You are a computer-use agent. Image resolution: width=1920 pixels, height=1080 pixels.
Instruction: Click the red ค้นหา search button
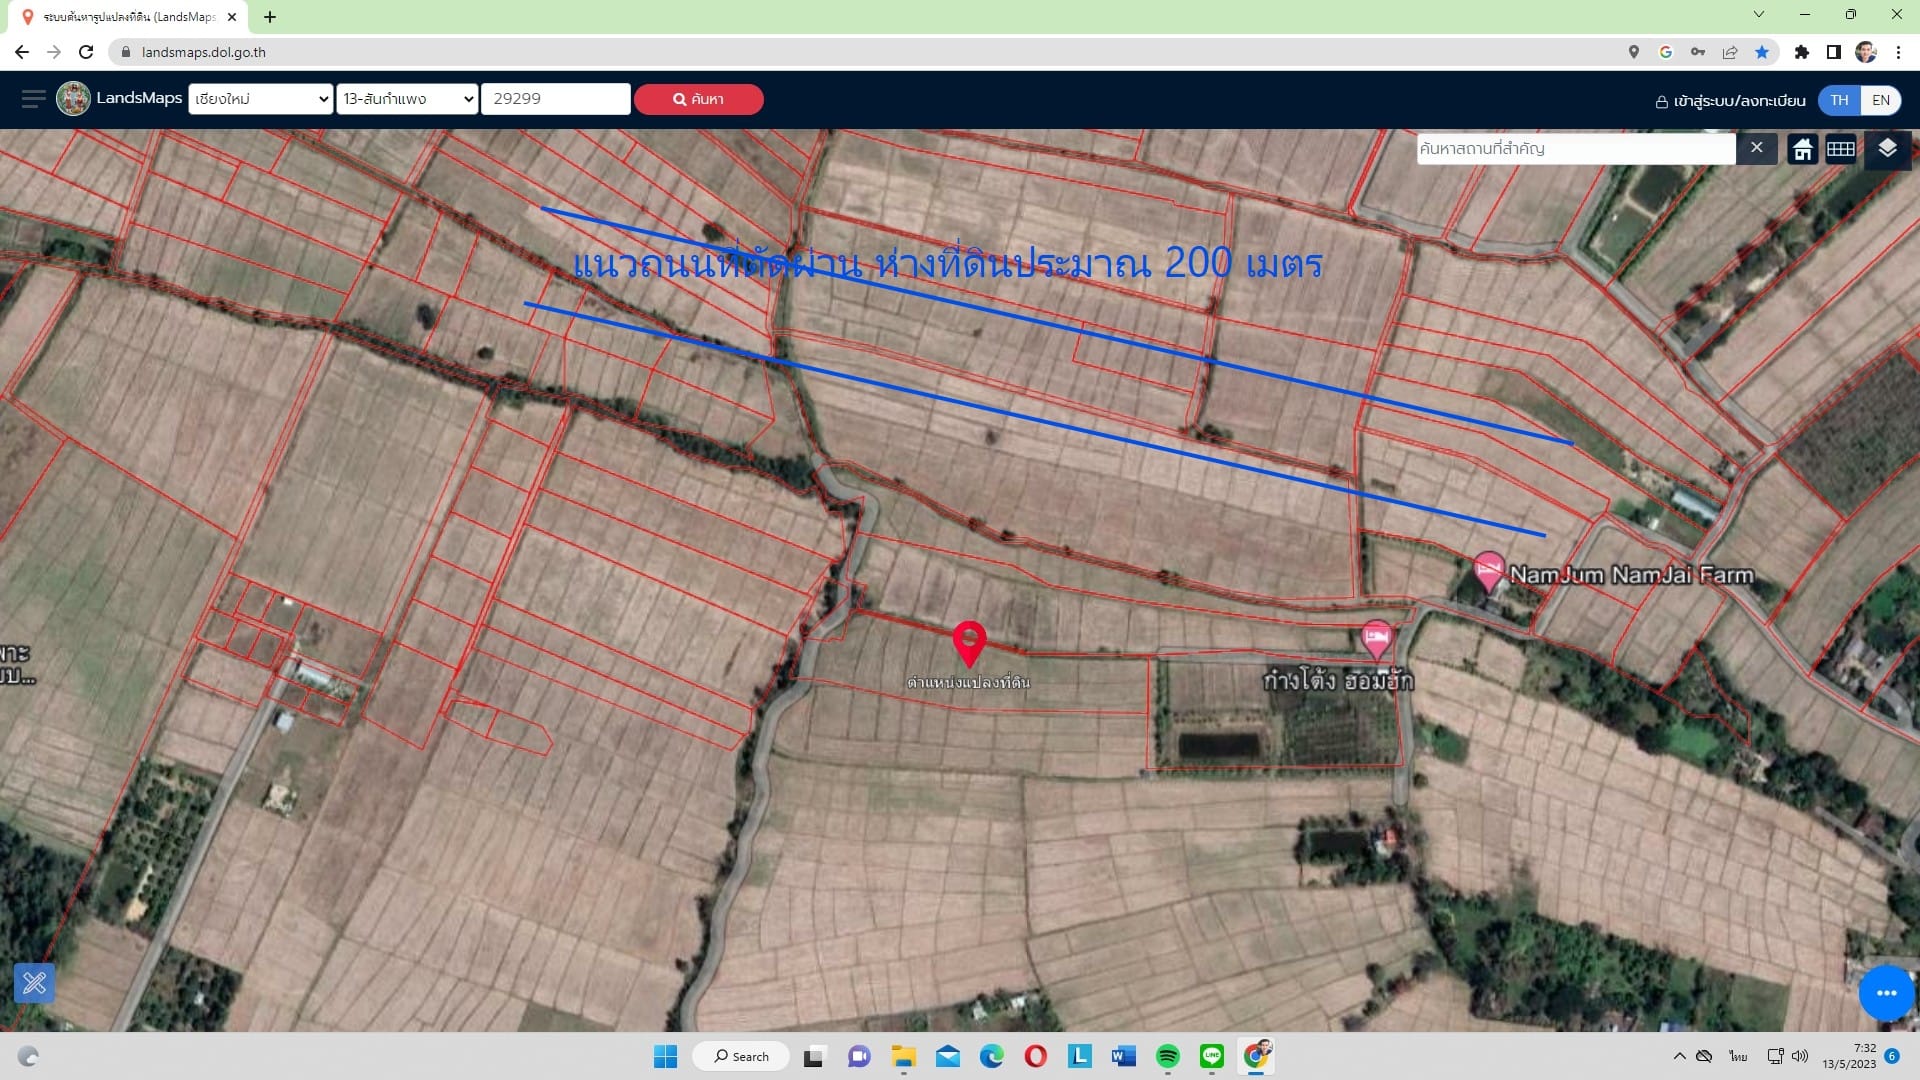pos(698,99)
